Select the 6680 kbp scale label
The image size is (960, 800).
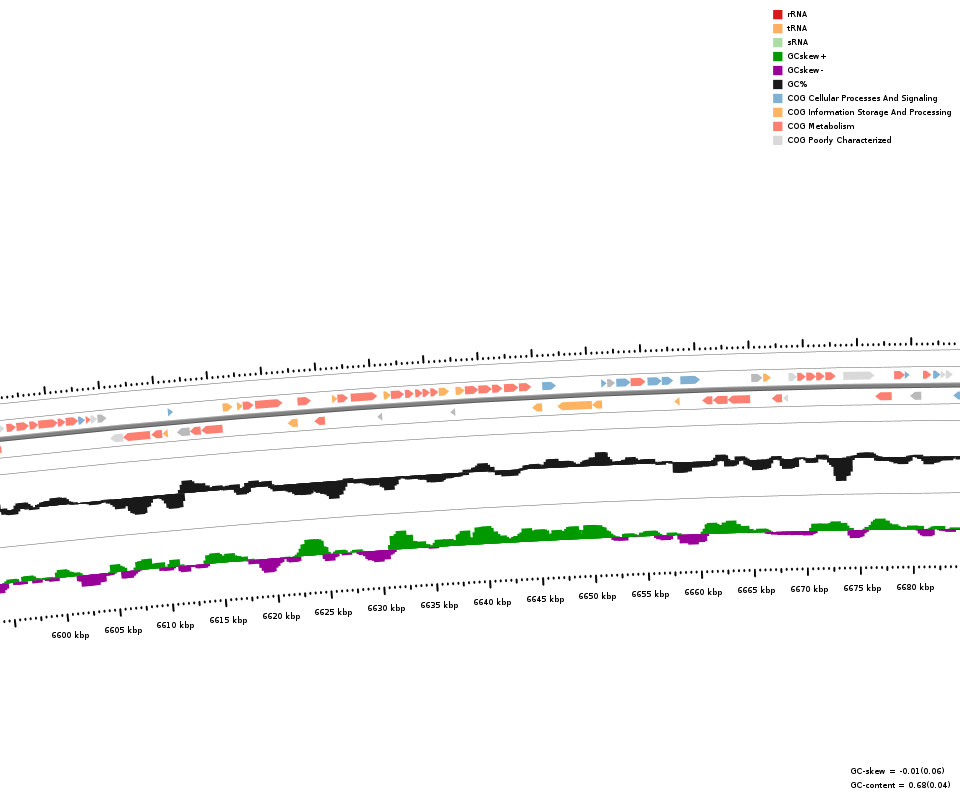point(915,587)
